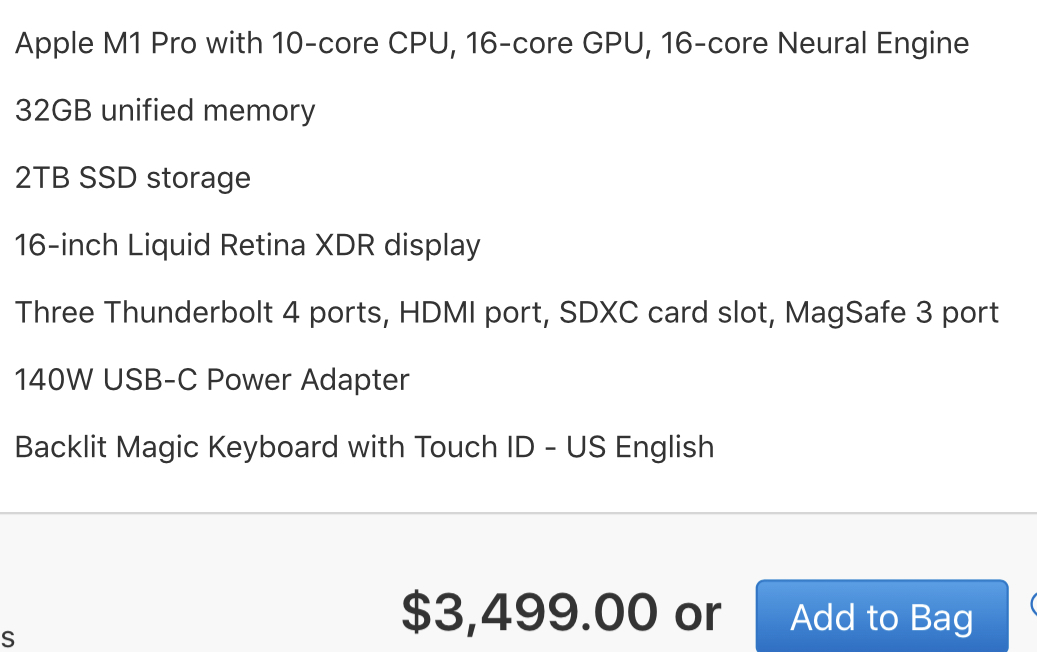The height and width of the screenshot is (652, 1037).
Task: Click the 140W USB-C Power Adapter line
Action: pos(212,380)
